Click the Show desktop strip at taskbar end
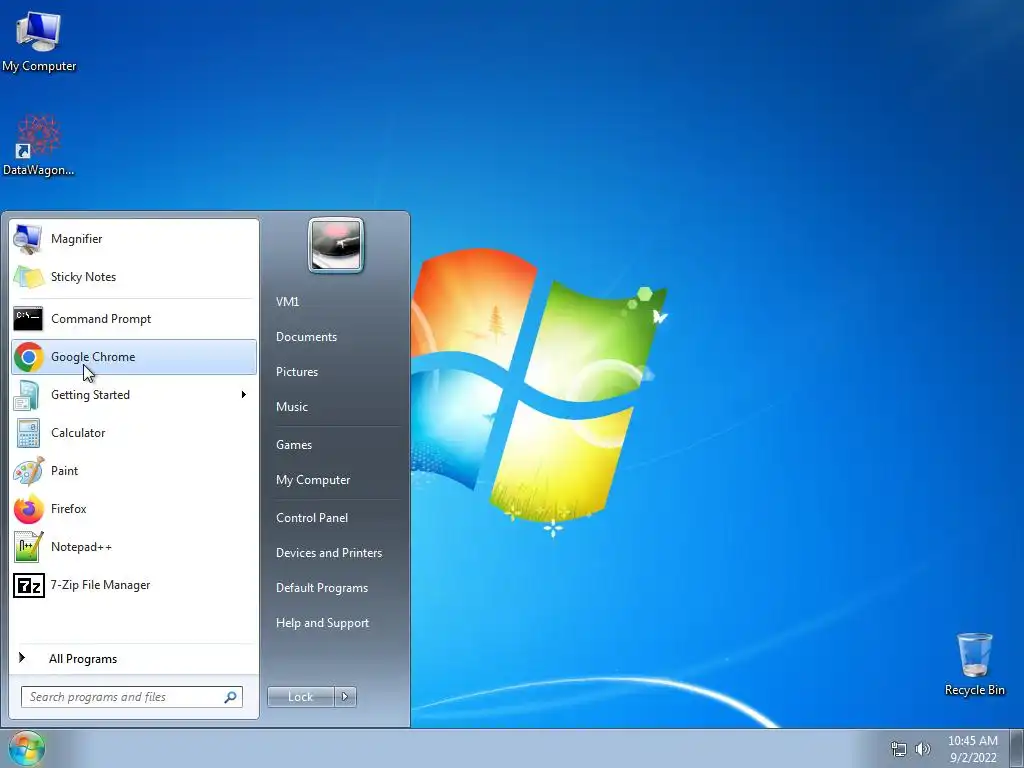This screenshot has width=1024, height=768. (1017, 748)
